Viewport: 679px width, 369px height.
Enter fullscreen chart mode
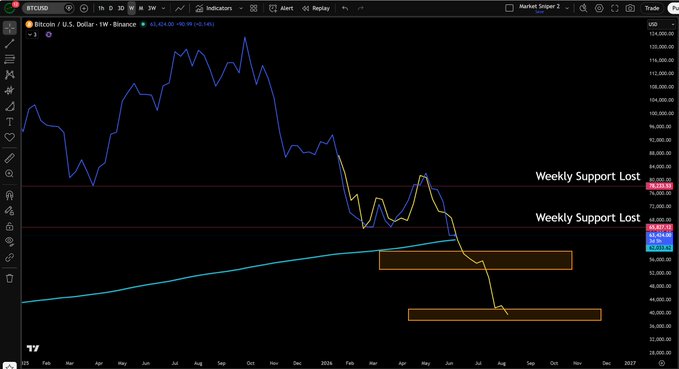coord(614,8)
